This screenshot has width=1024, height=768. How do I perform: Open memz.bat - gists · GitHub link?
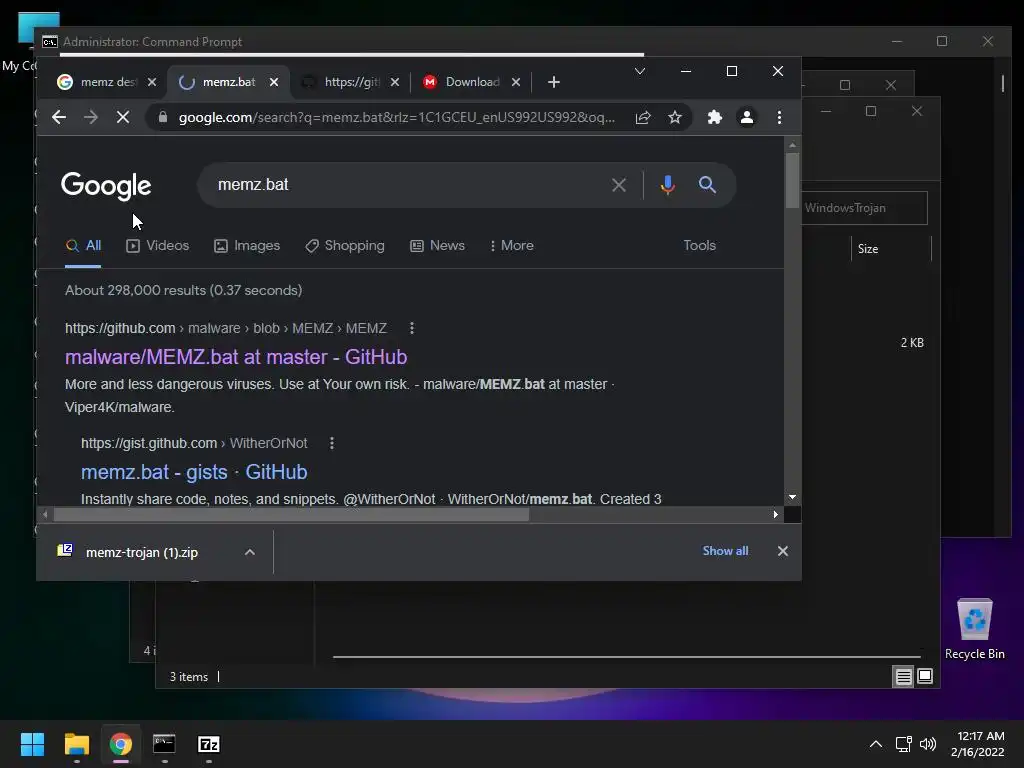tap(194, 472)
